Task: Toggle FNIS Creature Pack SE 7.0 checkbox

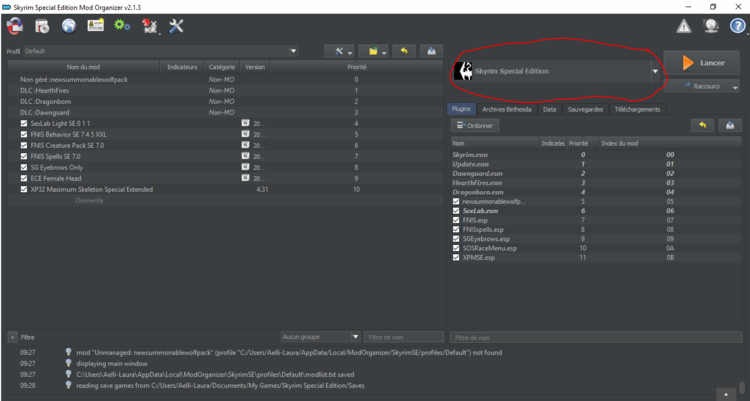Action: 24,145
